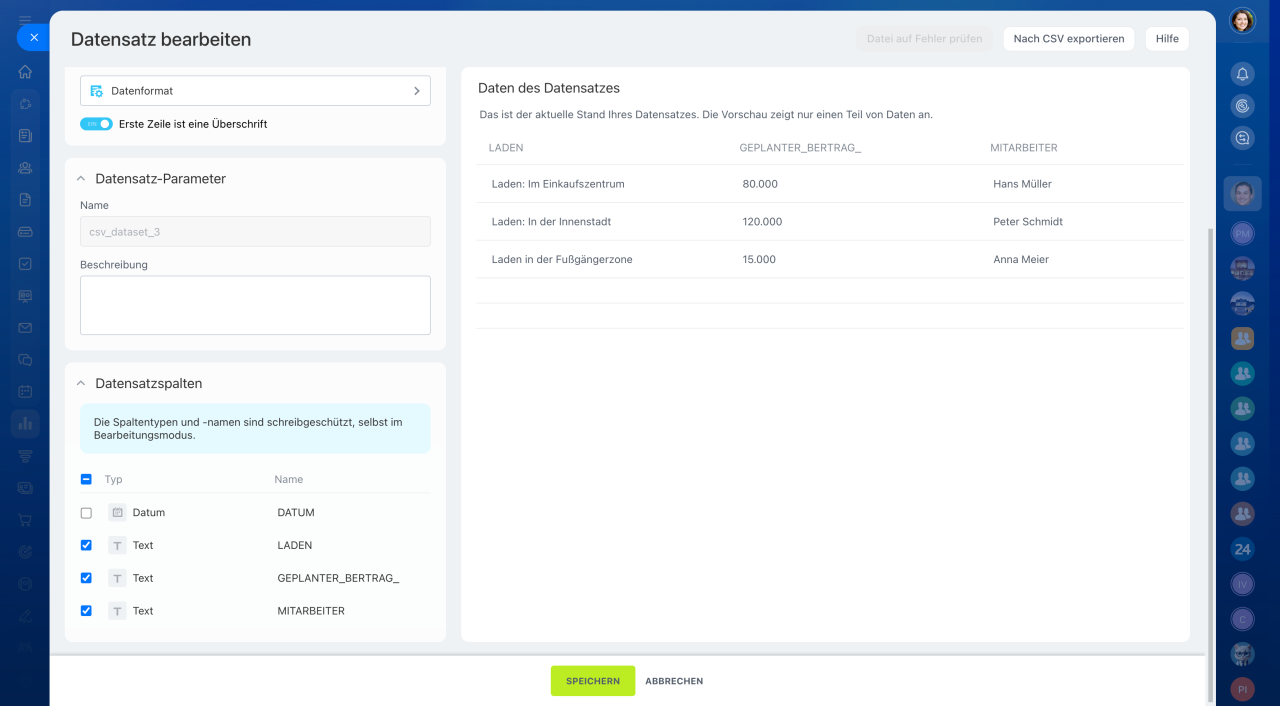Click the search chat icon in right panel
1280x706 pixels.
click(x=1242, y=138)
